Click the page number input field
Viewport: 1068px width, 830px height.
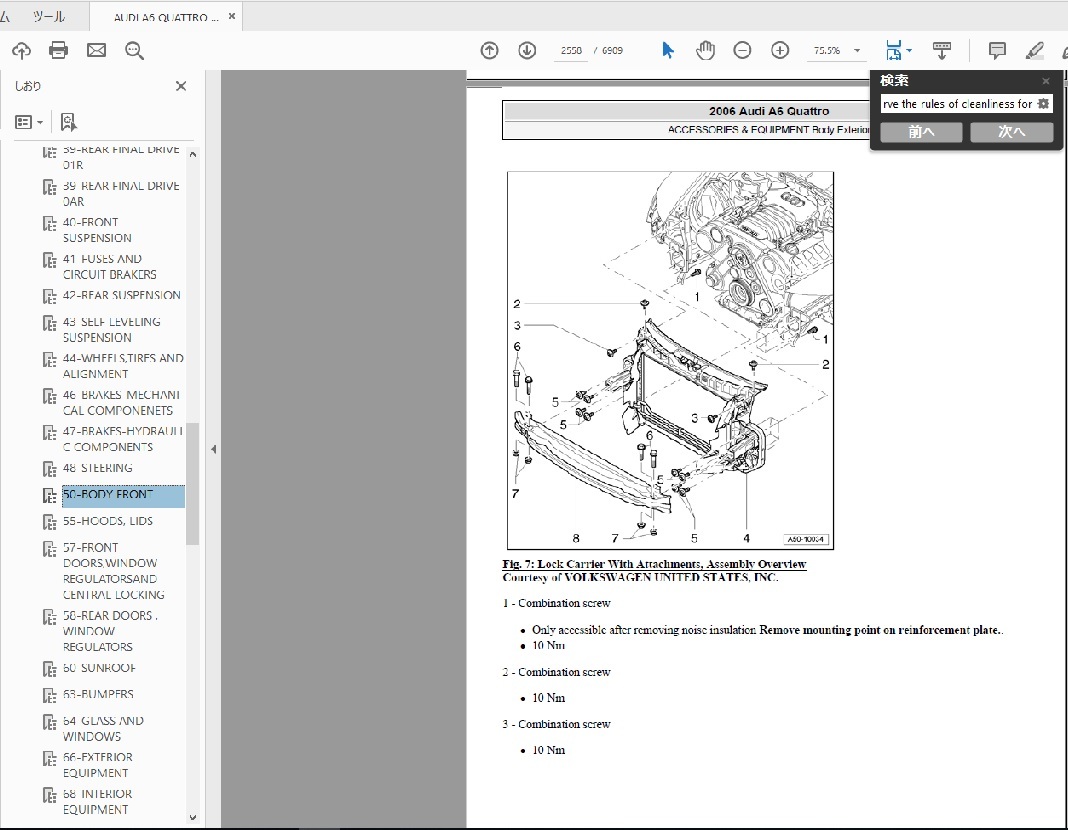pos(571,50)
